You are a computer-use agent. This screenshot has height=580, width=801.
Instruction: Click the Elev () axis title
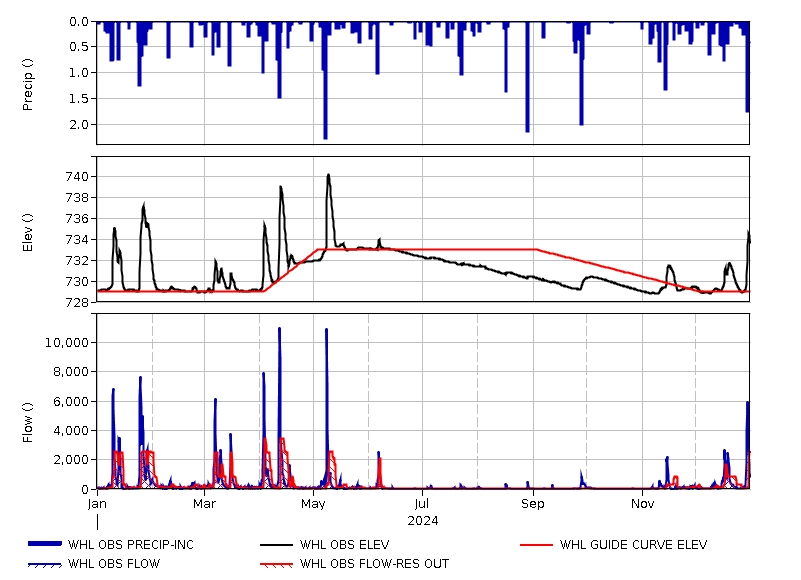pos(28,233)
